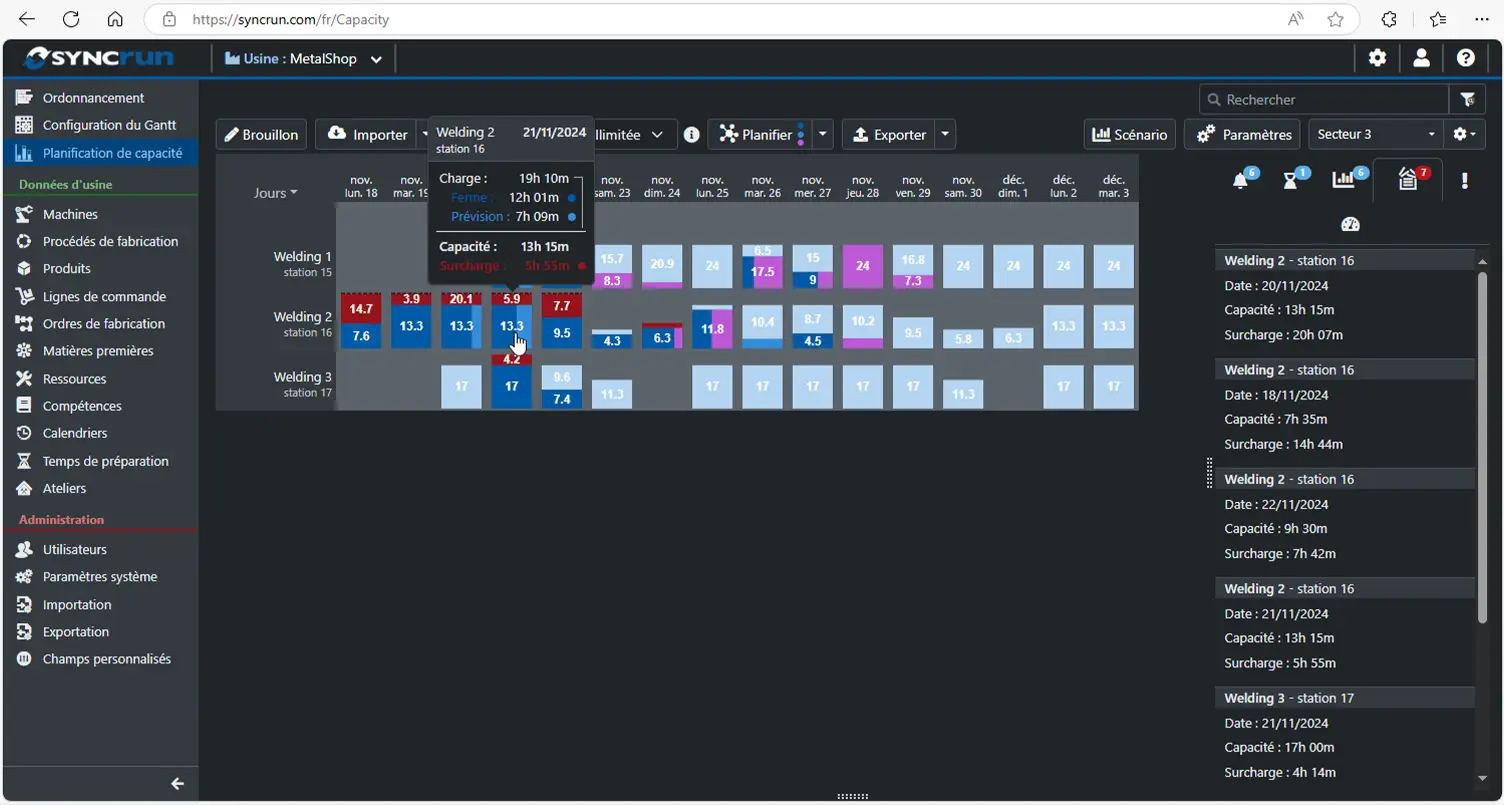Image resolution: width=1504 pixels, height=805 pixels.
Task: Open the Usine : MetalShop selector
Action: click(303, 59)
